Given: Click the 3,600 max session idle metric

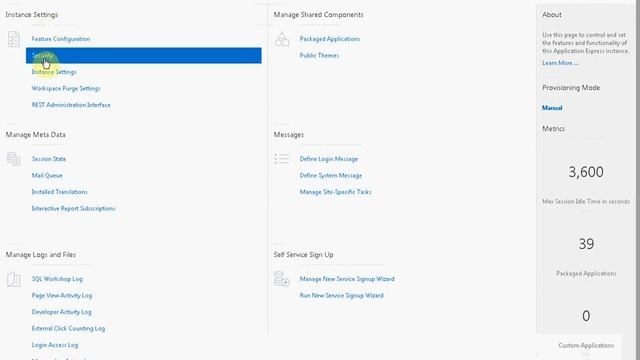Looking at the screenshot, I should coord(586,172).
